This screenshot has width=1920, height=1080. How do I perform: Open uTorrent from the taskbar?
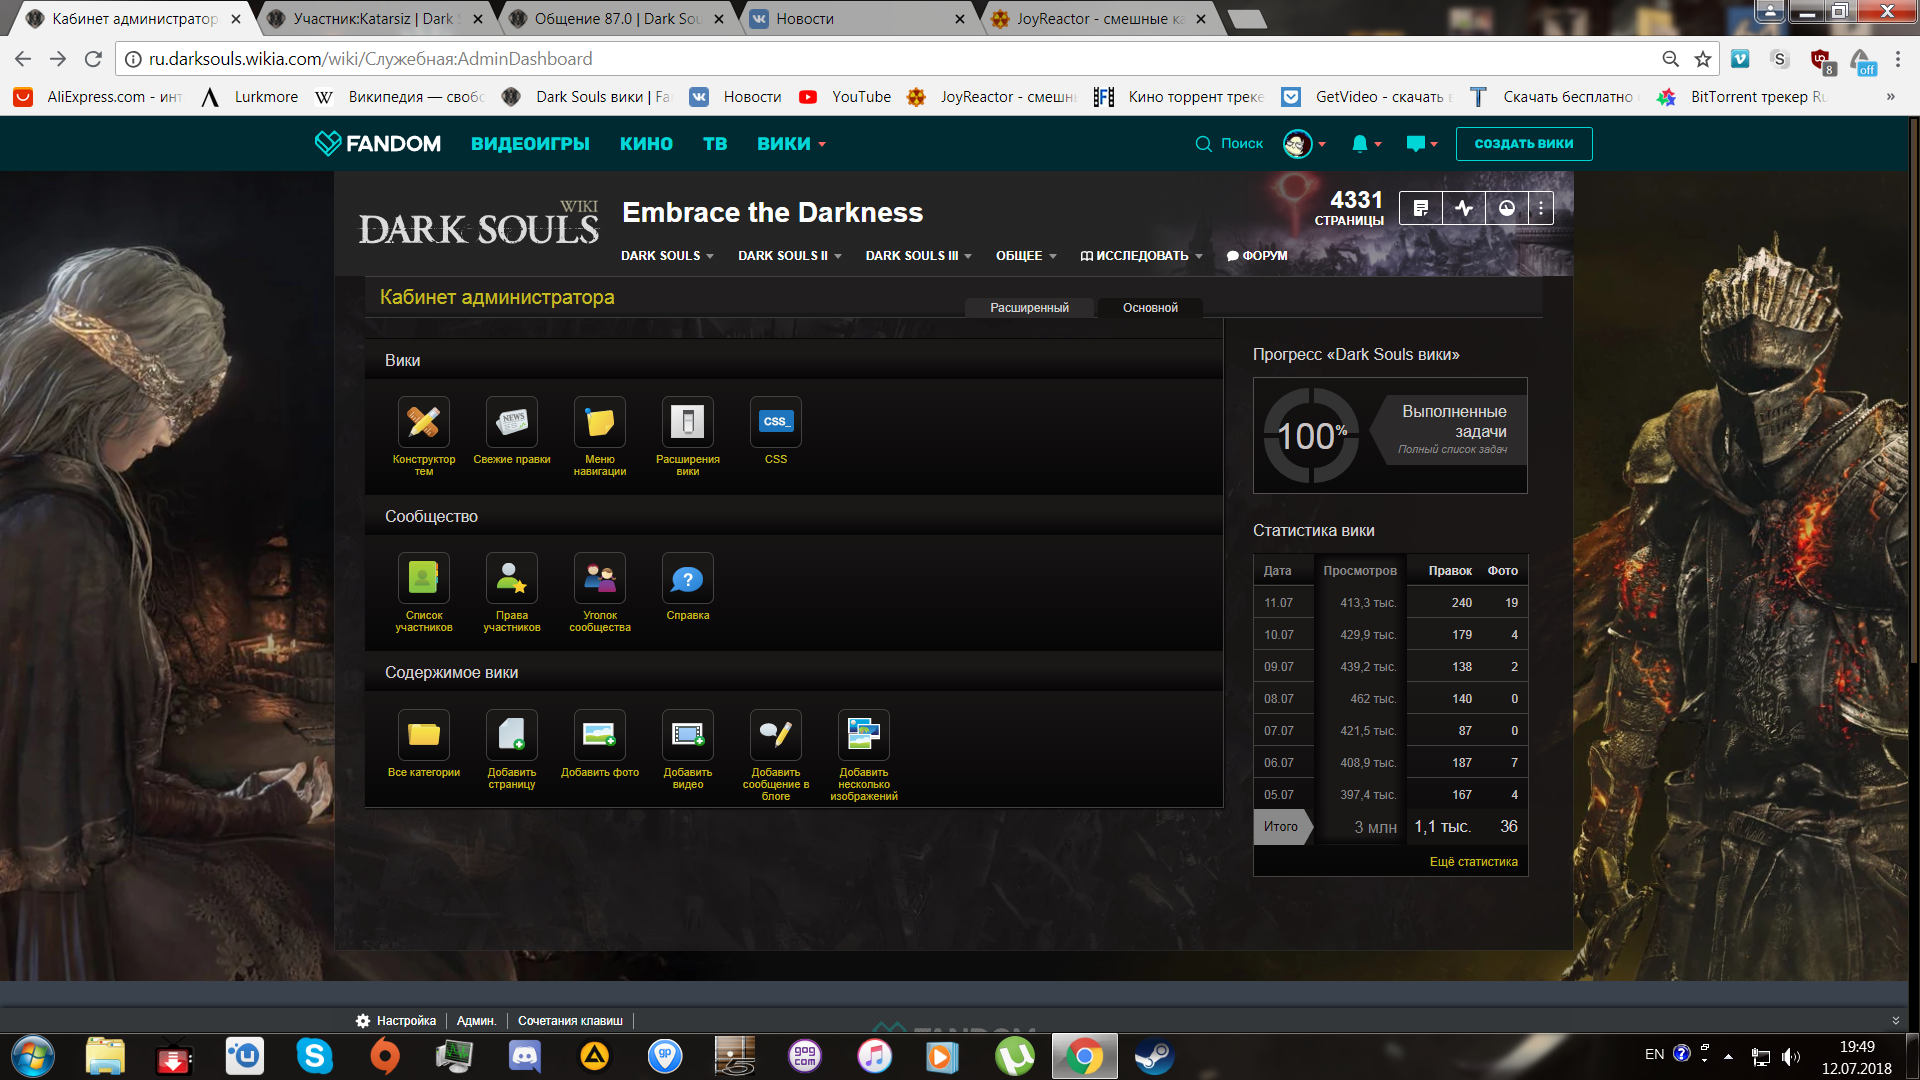[x=1014, y=1056]
